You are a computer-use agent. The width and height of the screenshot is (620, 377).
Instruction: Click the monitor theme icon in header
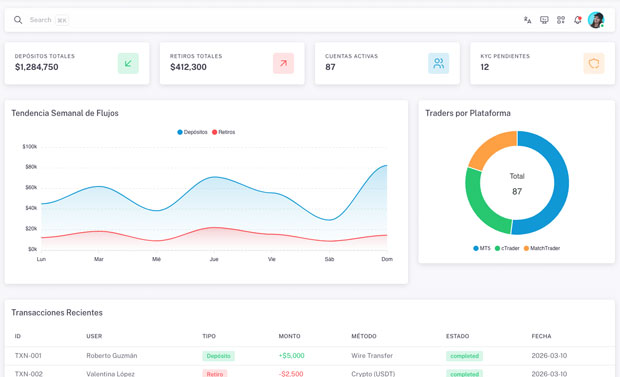pyautogui.click(x=544, y=20)
